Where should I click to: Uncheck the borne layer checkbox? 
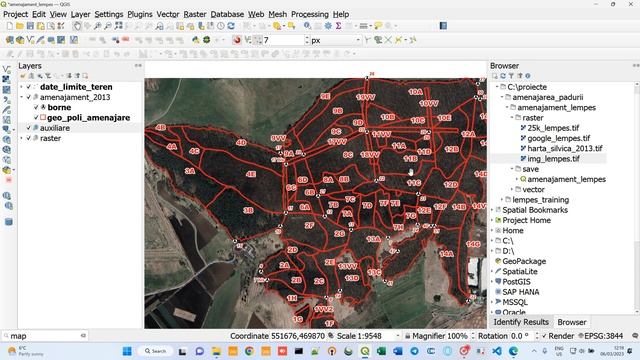(36, 107)
